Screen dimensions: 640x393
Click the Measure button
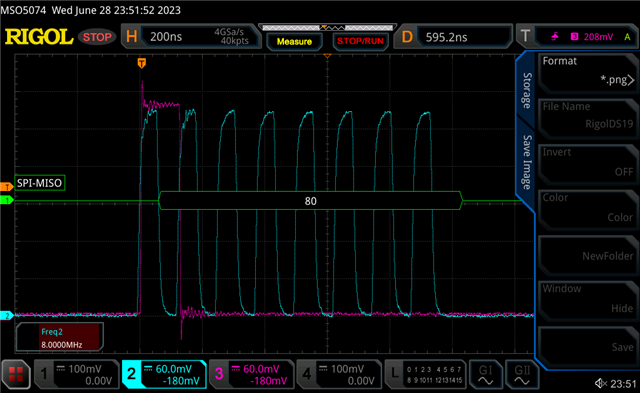click(294, 41)
